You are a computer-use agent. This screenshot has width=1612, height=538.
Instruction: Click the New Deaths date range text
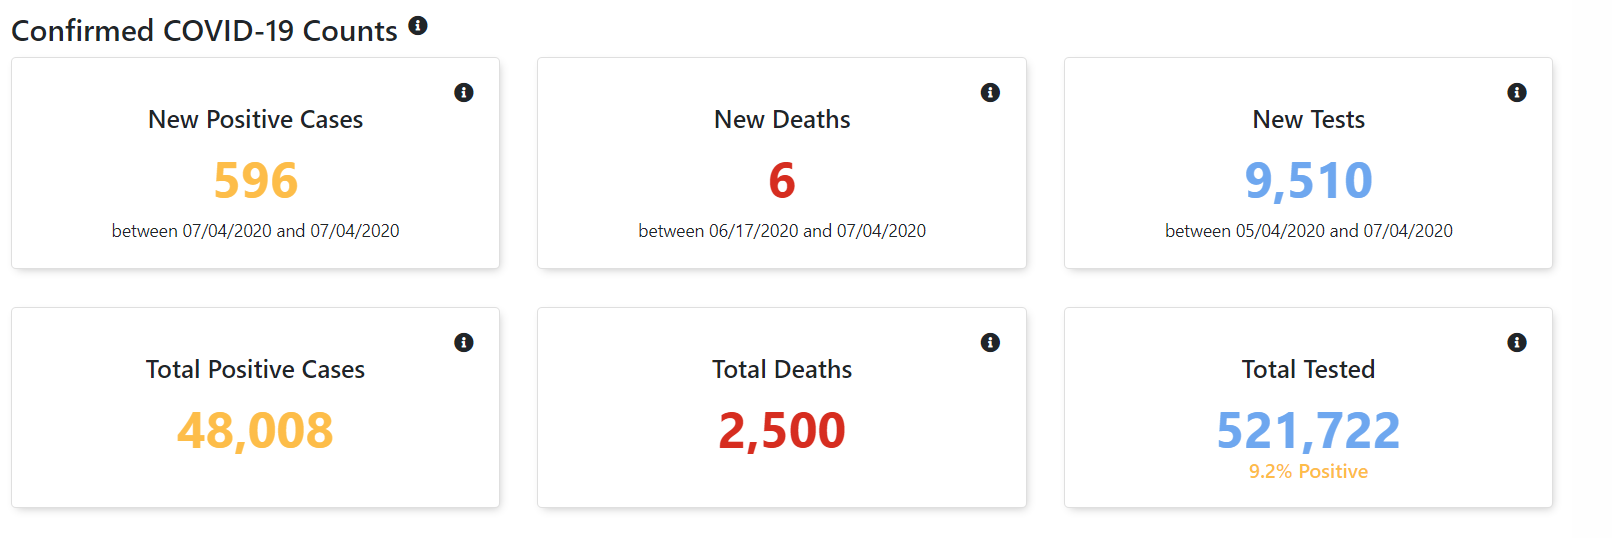782,231
